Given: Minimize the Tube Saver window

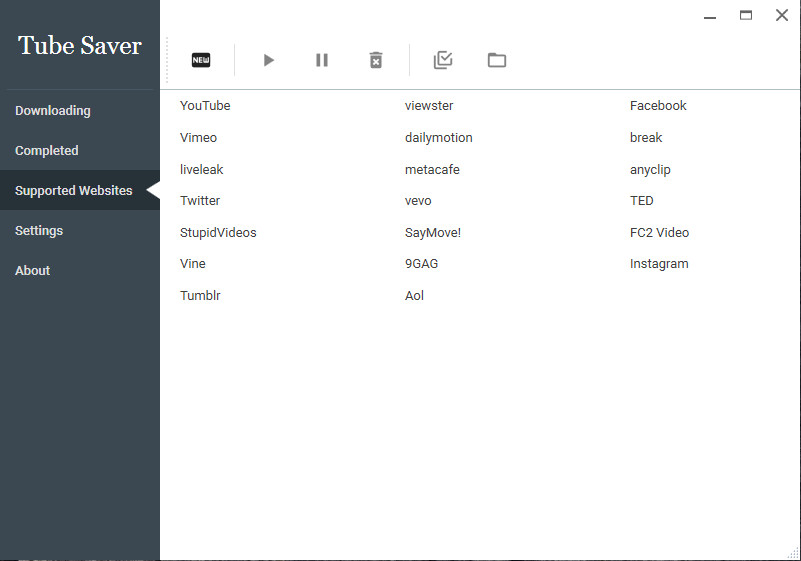Looking at the screenshot, I should click(x=710, y=16).
